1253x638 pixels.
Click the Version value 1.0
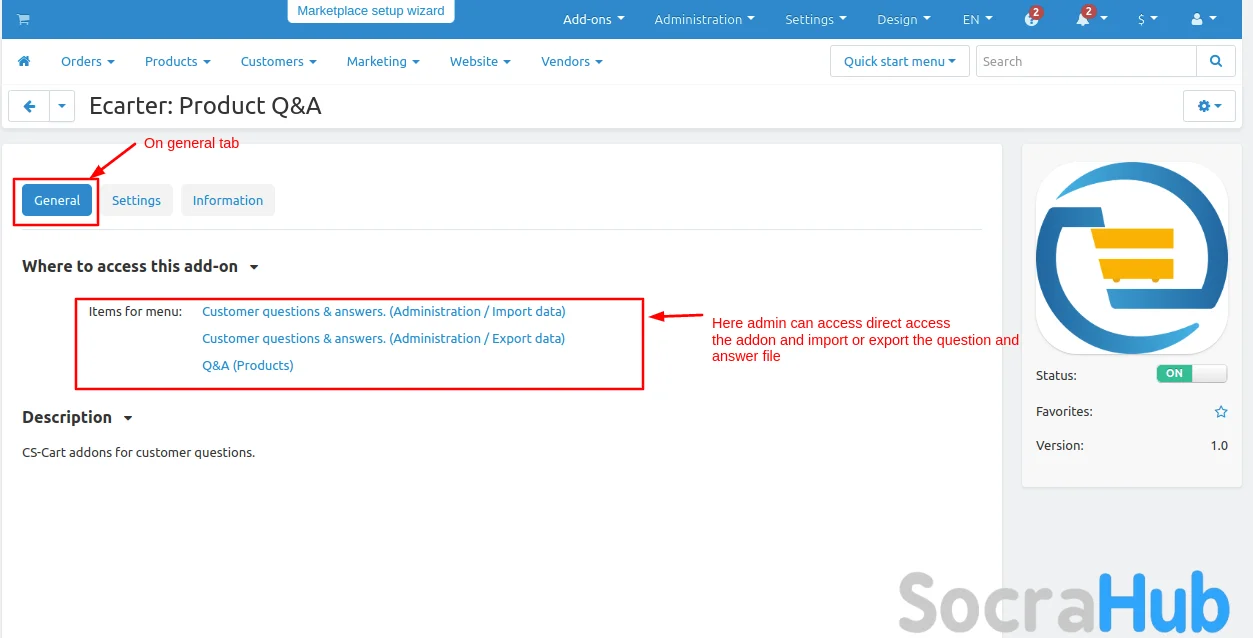coord(1219,445)
